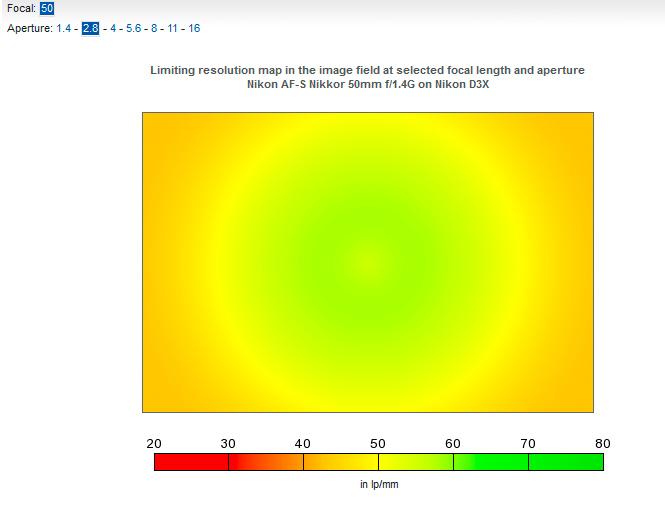Click the yellow-green 50-60 legend segment
The image size is (665, 510).
pos(416,462)
